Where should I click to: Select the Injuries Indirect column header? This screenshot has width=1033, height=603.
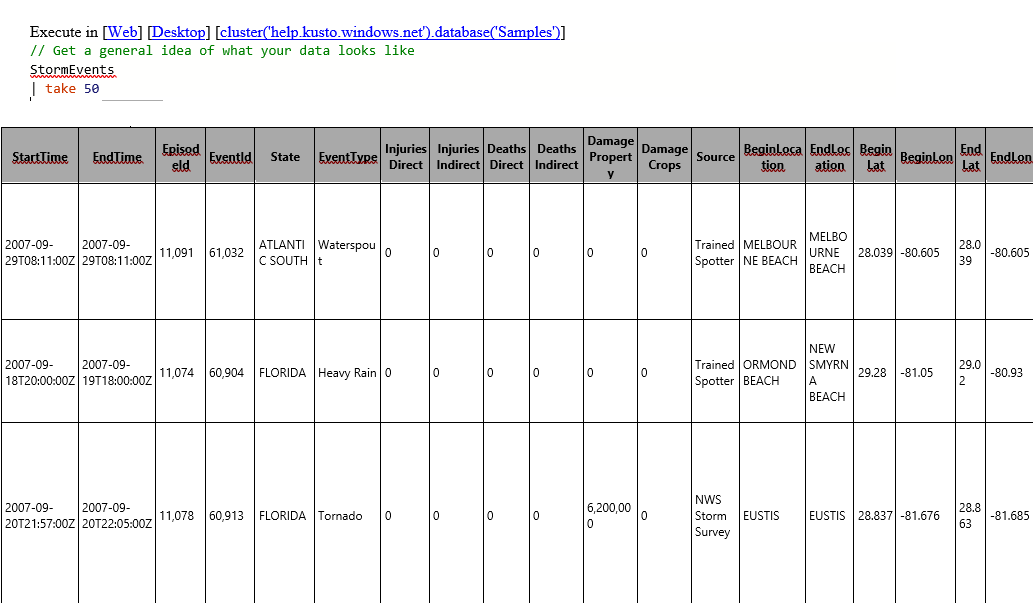point(457,156)
